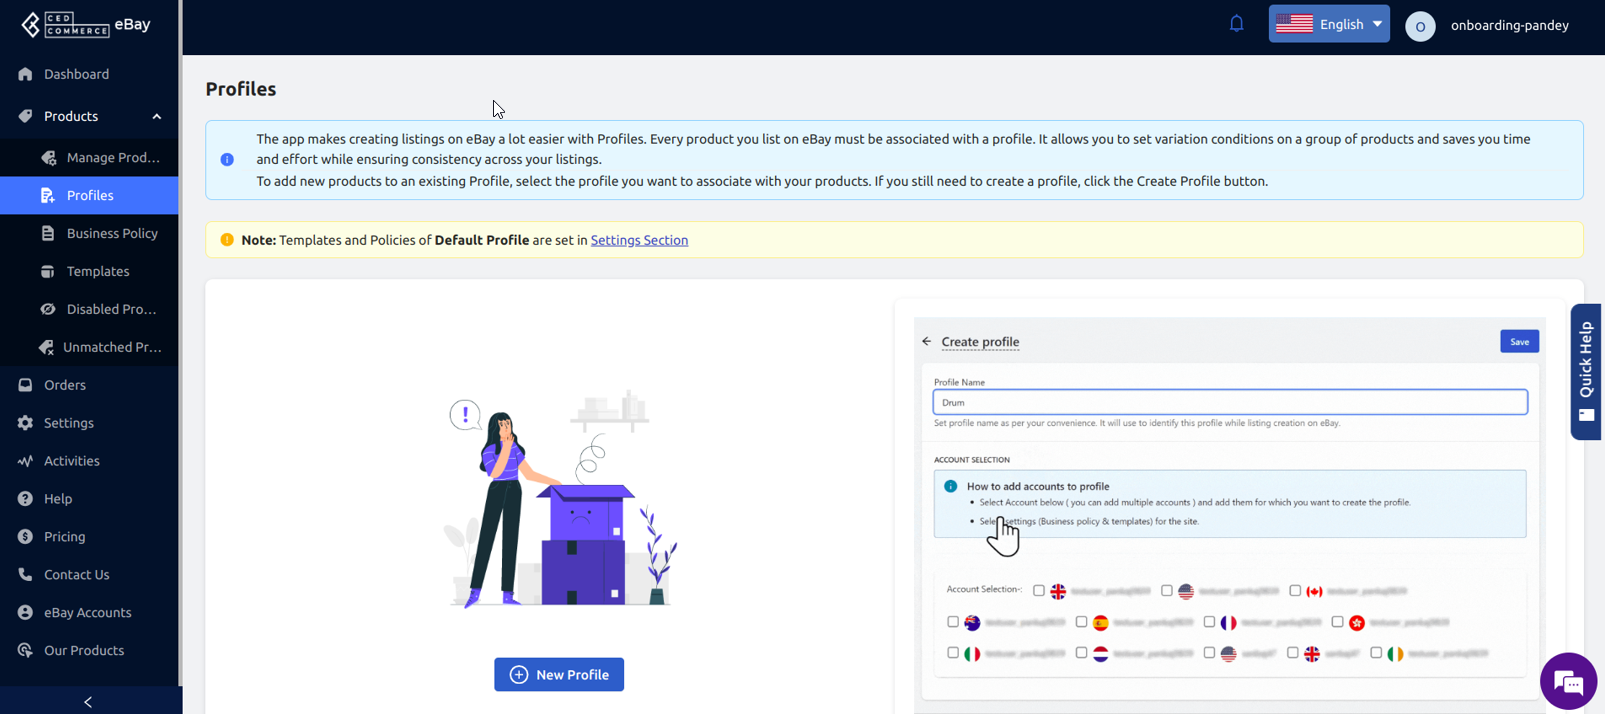Open the live chat bubble

coord(1568,682)
